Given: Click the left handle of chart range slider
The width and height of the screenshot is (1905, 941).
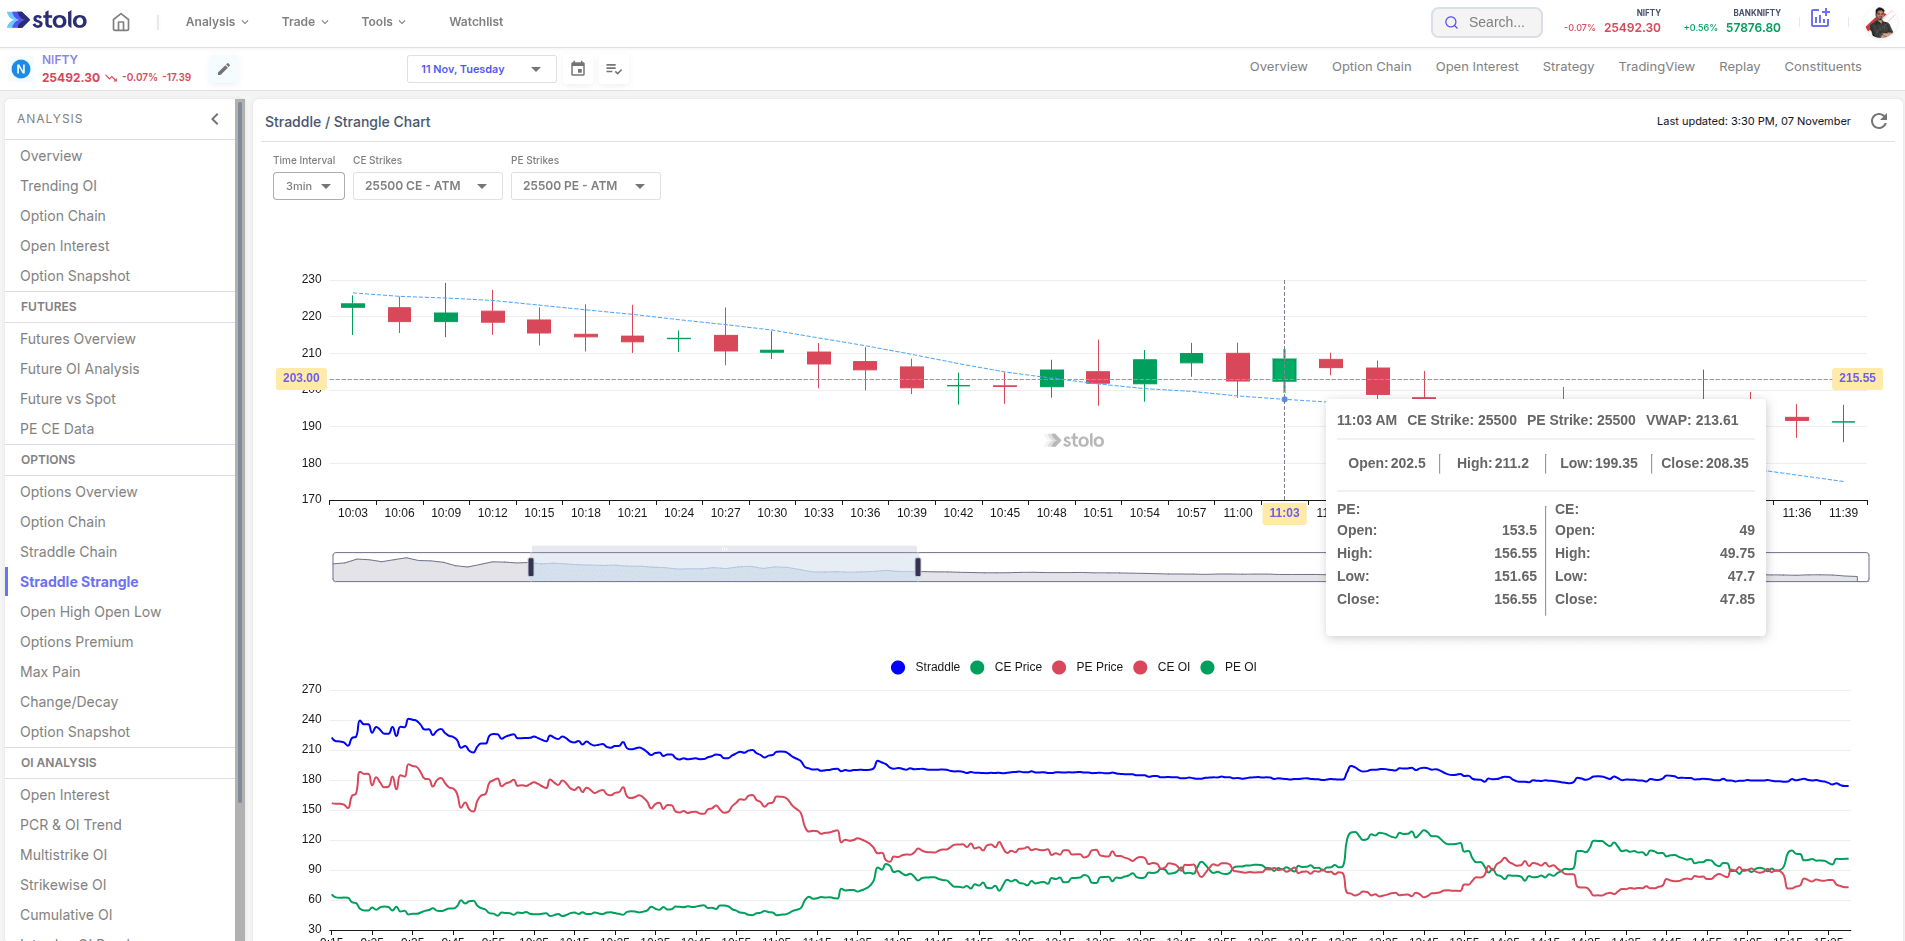Looking at the screenshot, I should pos(531,567).
